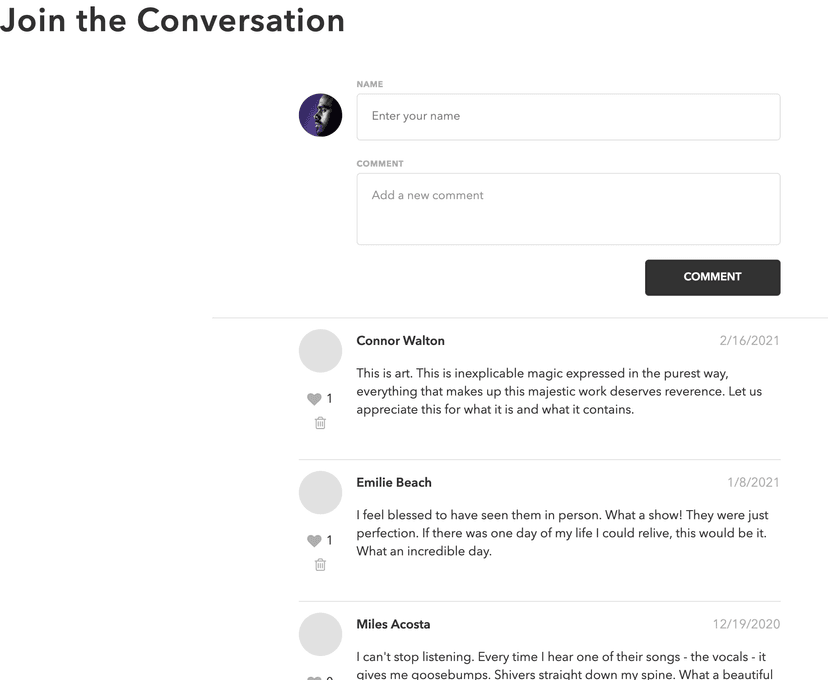Image resolution: width=828 pixels, height=680 pixels.
Task: Click Connor Walton's gray avatar placeholder
Action: click(x=321, y=351)
